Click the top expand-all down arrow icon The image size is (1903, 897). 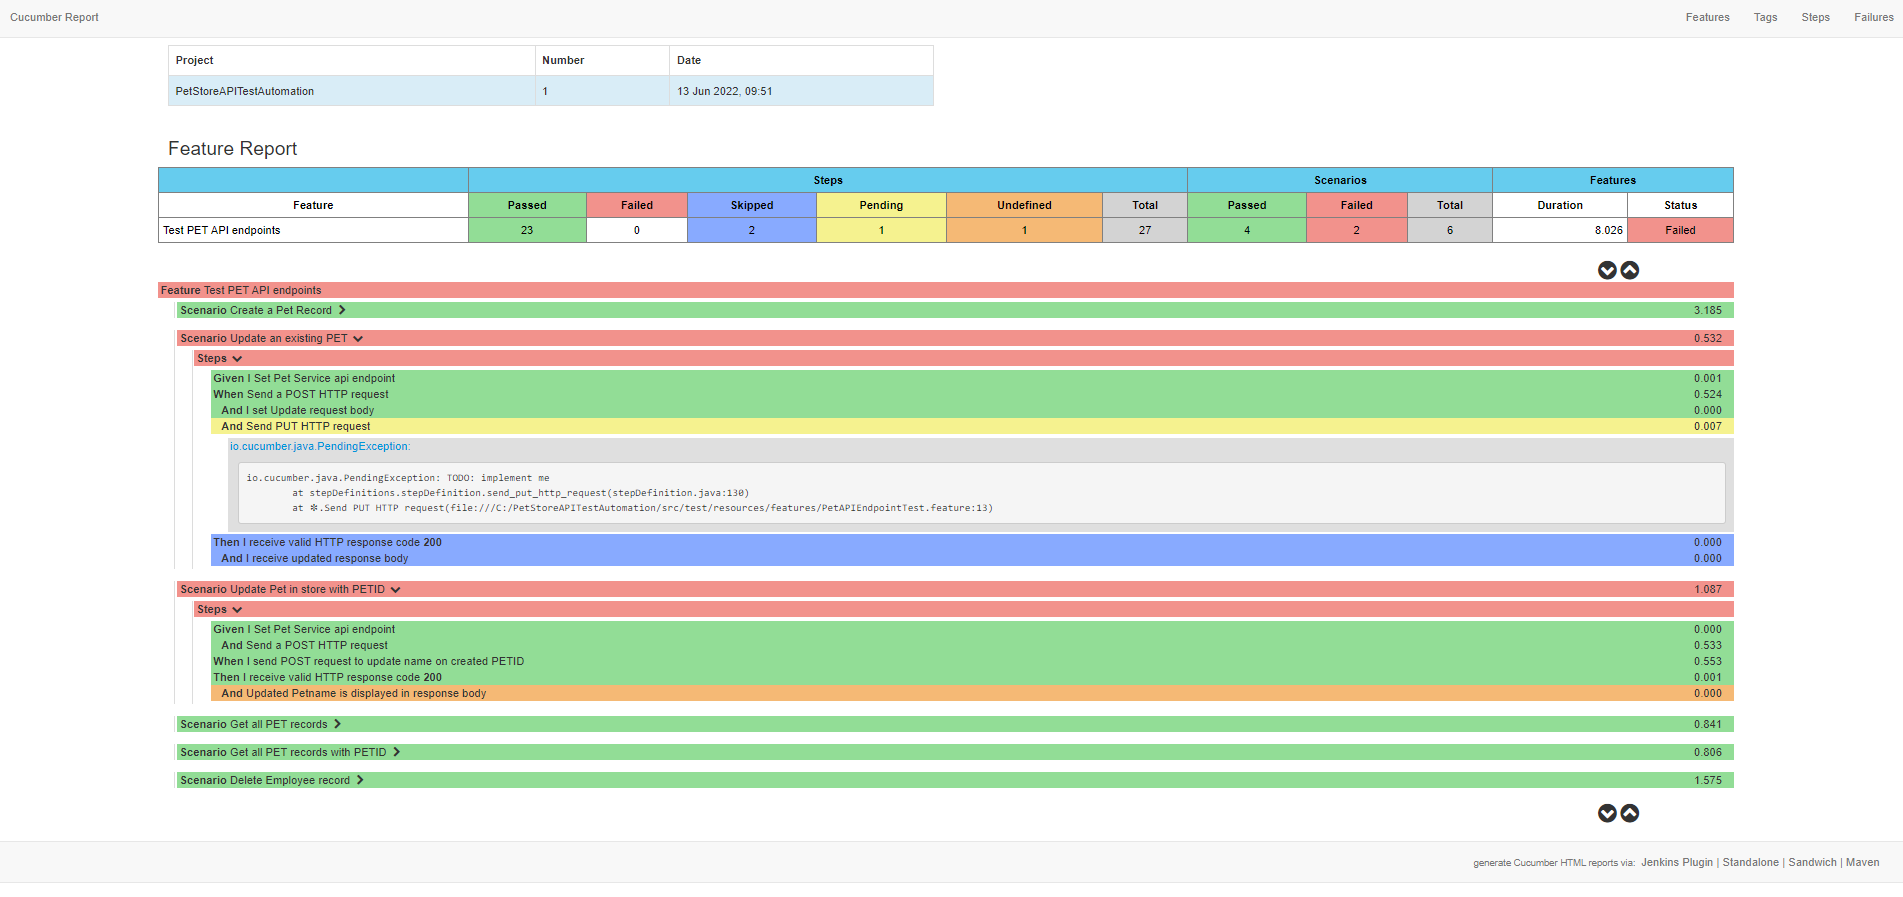coord(1607,270)
